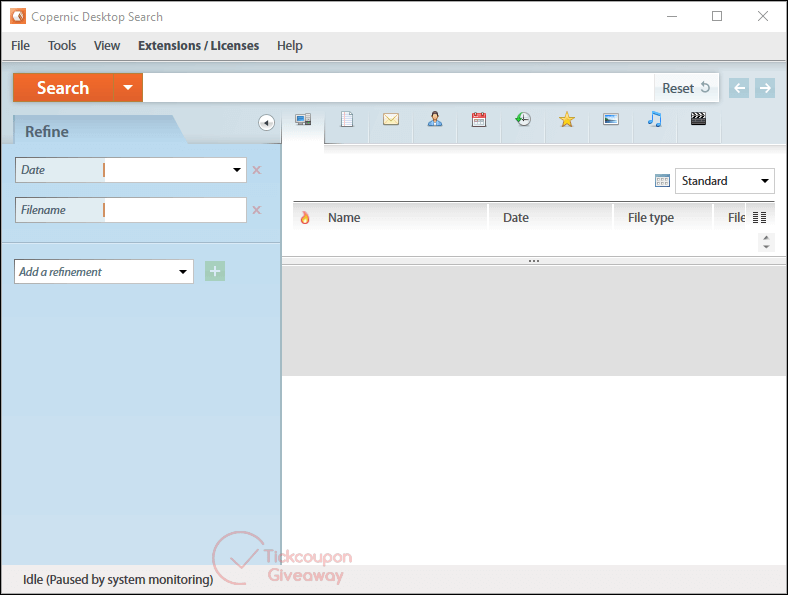This screenshot has height=595, width=788.
Task: Open the File menu
Action: [x=20, y=46]
